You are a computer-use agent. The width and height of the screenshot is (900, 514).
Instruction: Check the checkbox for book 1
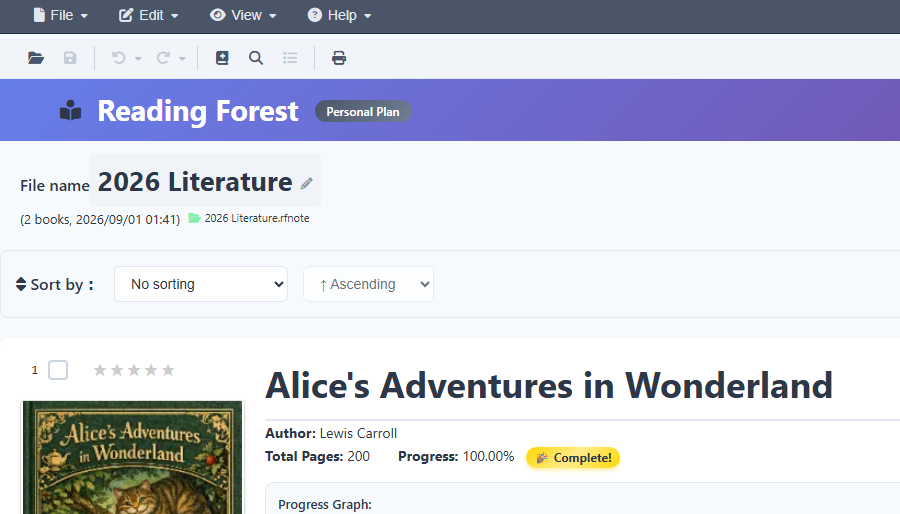(58, 370)
